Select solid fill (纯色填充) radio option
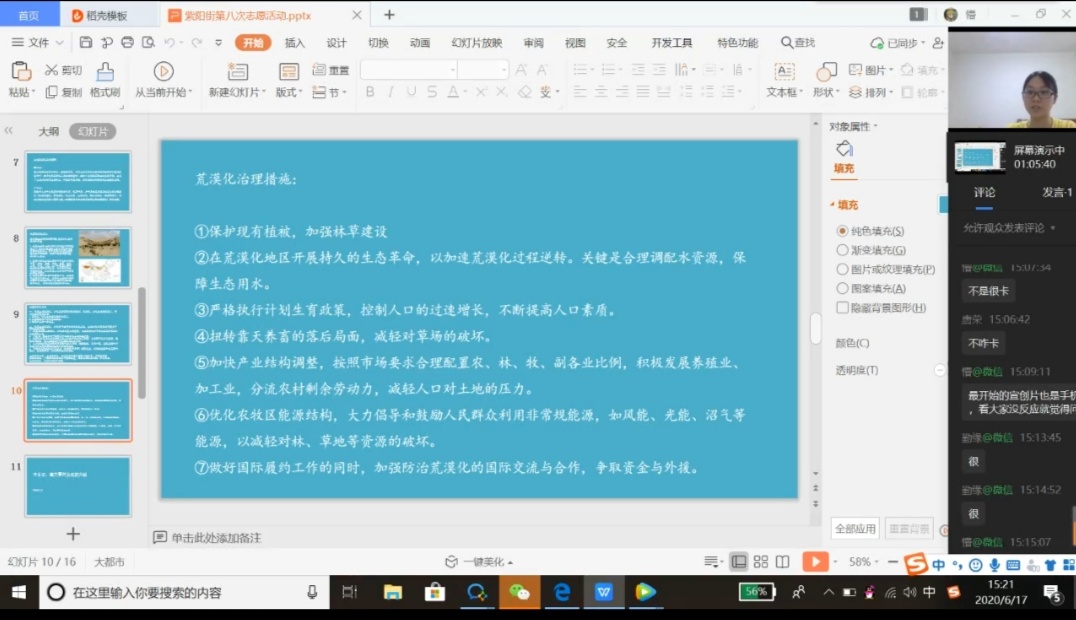The width and height of the screenshot is (1076, 620). pyautogui.click(x=842, y=231)
